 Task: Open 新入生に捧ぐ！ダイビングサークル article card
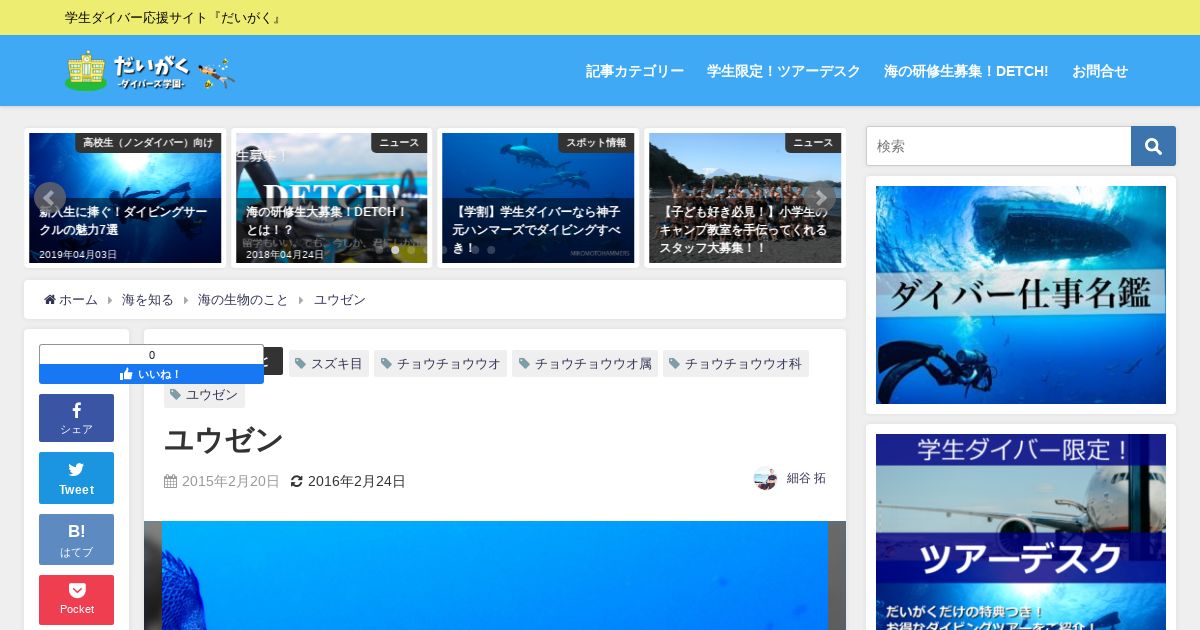(125, 198)
